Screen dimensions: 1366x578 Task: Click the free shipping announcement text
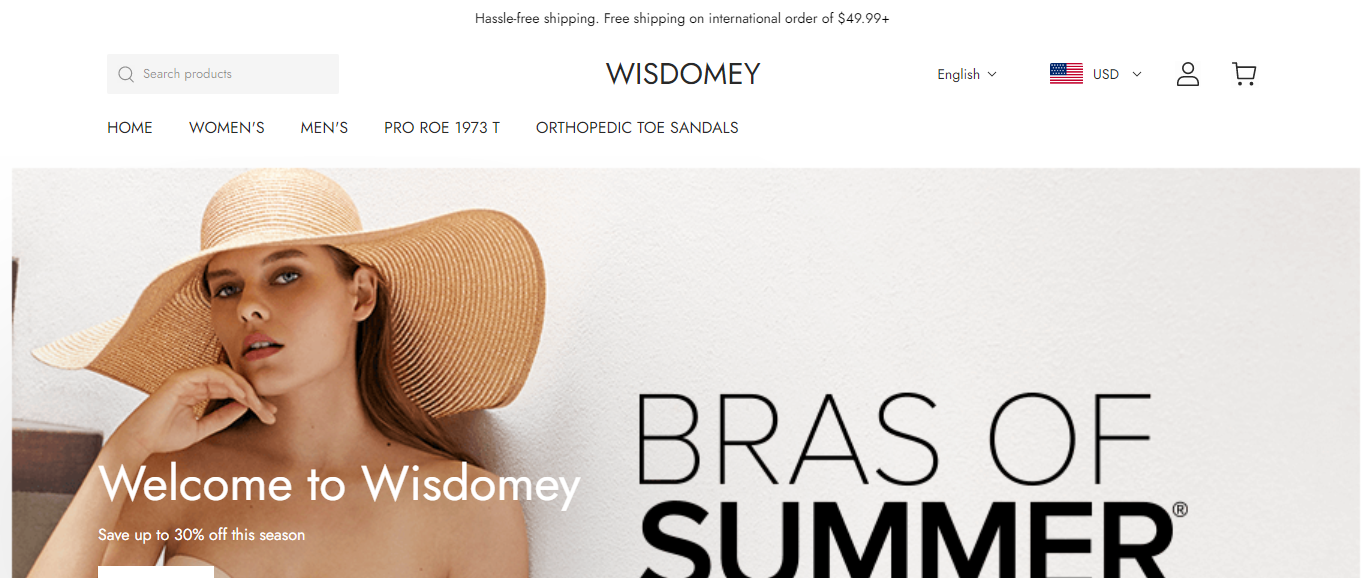point(683,18)
